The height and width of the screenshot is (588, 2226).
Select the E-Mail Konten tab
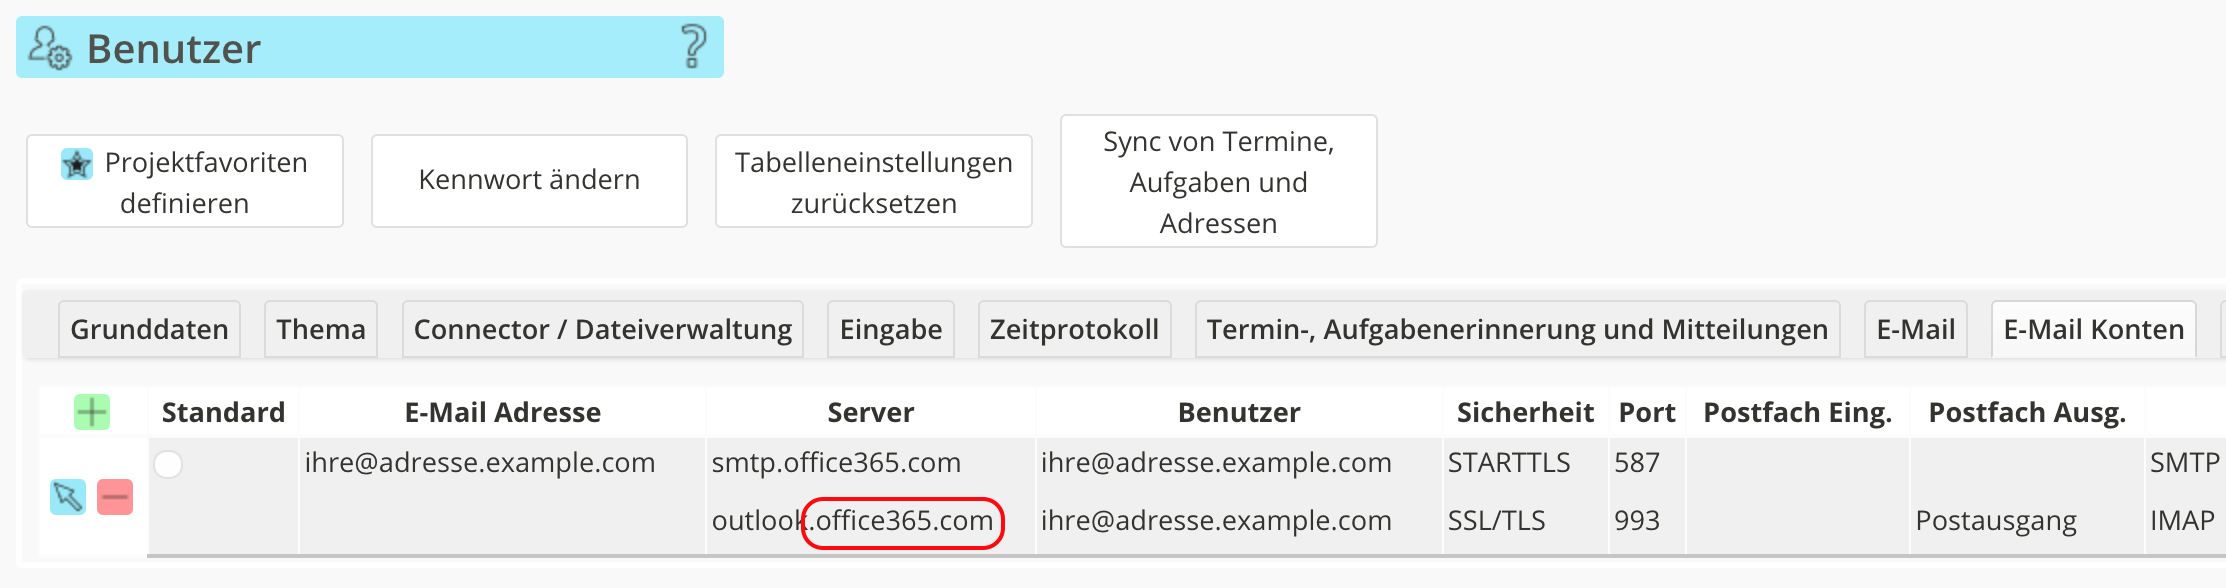(x=2093, y=329)
